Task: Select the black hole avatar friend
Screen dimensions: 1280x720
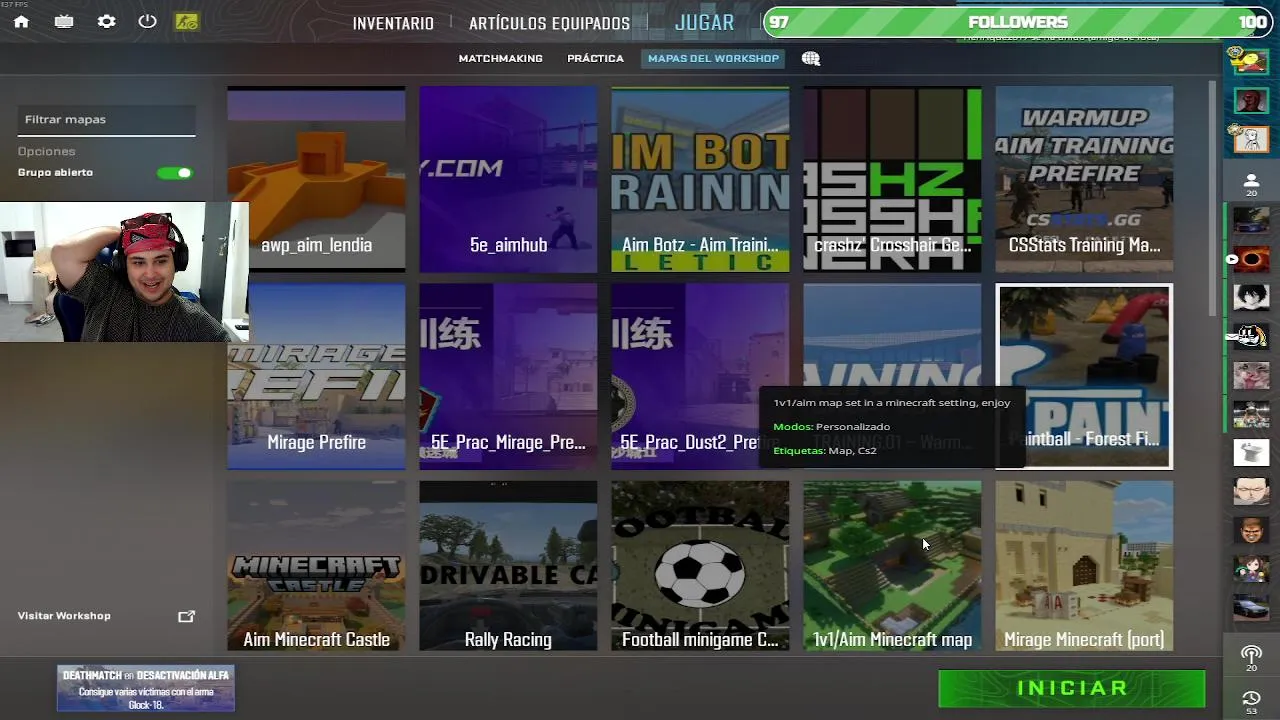Action: coord(1251,259)
